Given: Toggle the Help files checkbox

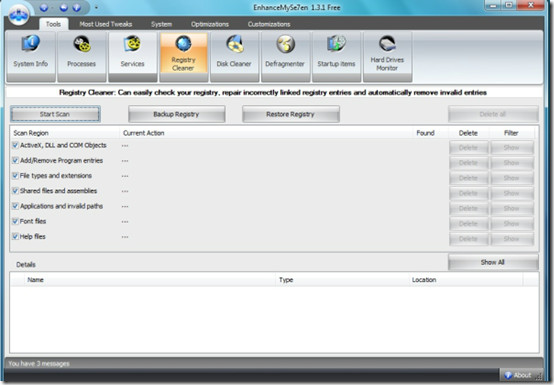Looking at the screenshot, I should click(x=15, y=236).
